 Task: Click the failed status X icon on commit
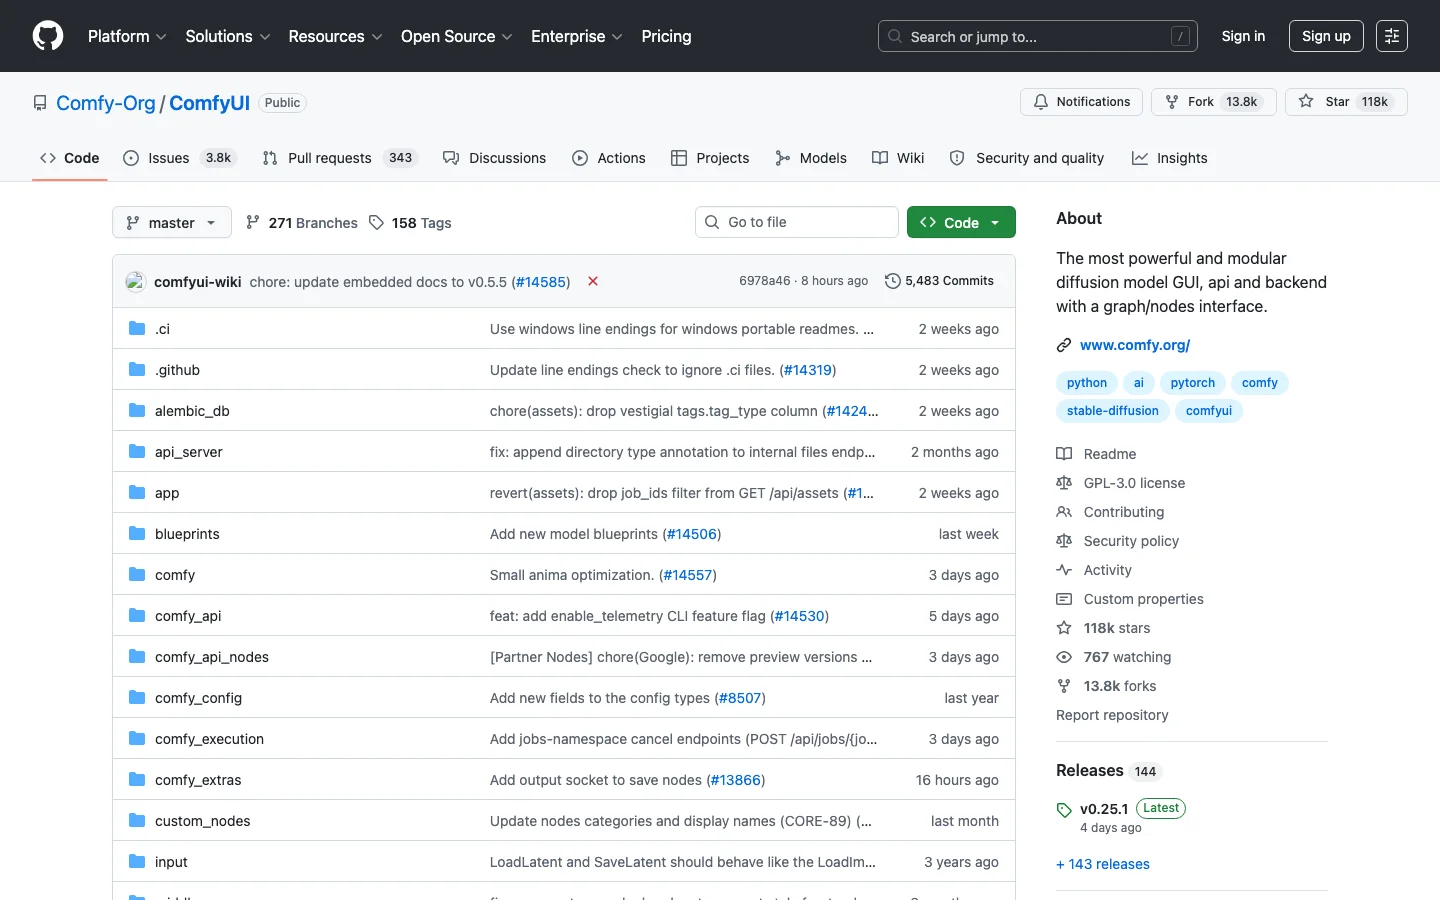tap(593, 282)
